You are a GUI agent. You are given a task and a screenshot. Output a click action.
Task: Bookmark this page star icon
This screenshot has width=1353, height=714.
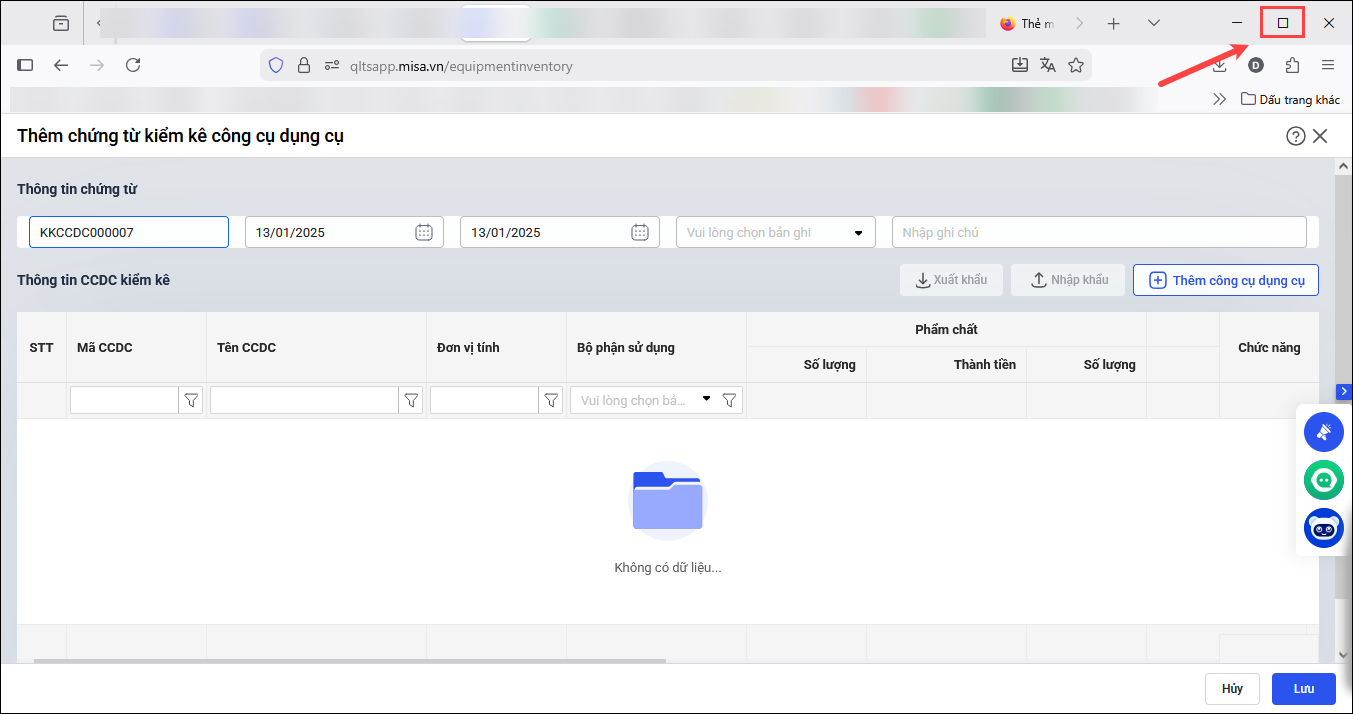pos(1076,65)
